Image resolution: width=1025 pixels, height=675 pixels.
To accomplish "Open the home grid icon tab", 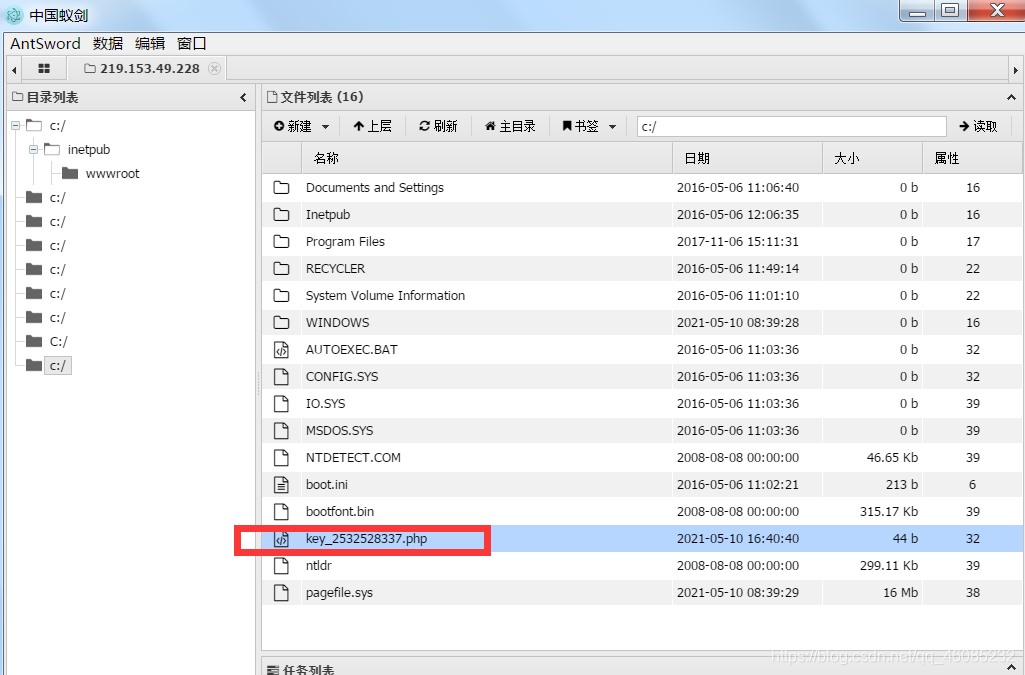I will point(44,69).
